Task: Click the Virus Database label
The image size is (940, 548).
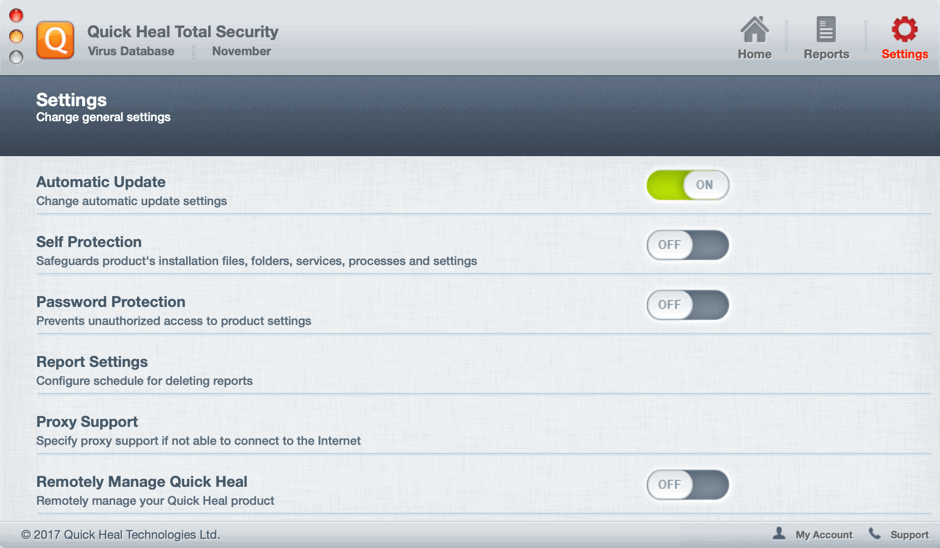Action: pyautogui.click(x=131, y=51)
